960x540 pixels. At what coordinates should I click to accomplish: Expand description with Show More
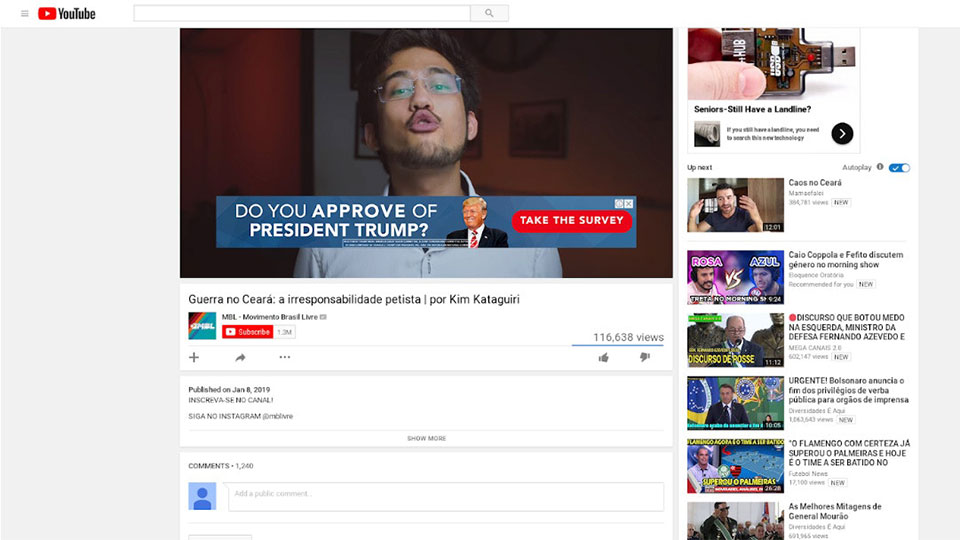pos(426,438)
